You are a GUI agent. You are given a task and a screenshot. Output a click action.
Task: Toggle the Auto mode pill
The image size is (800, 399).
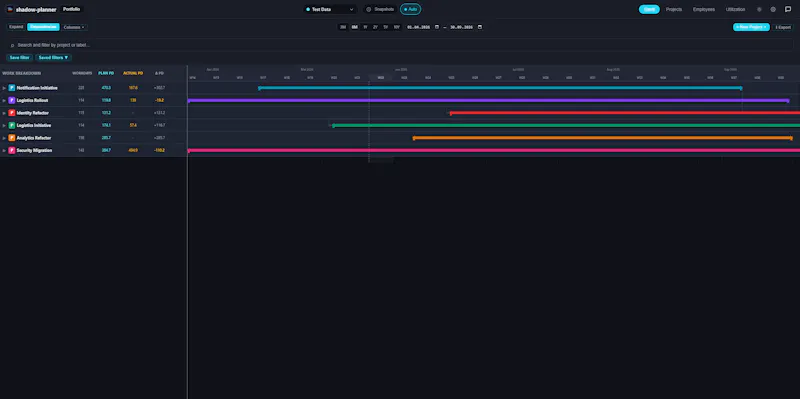(x=410, y=9)
